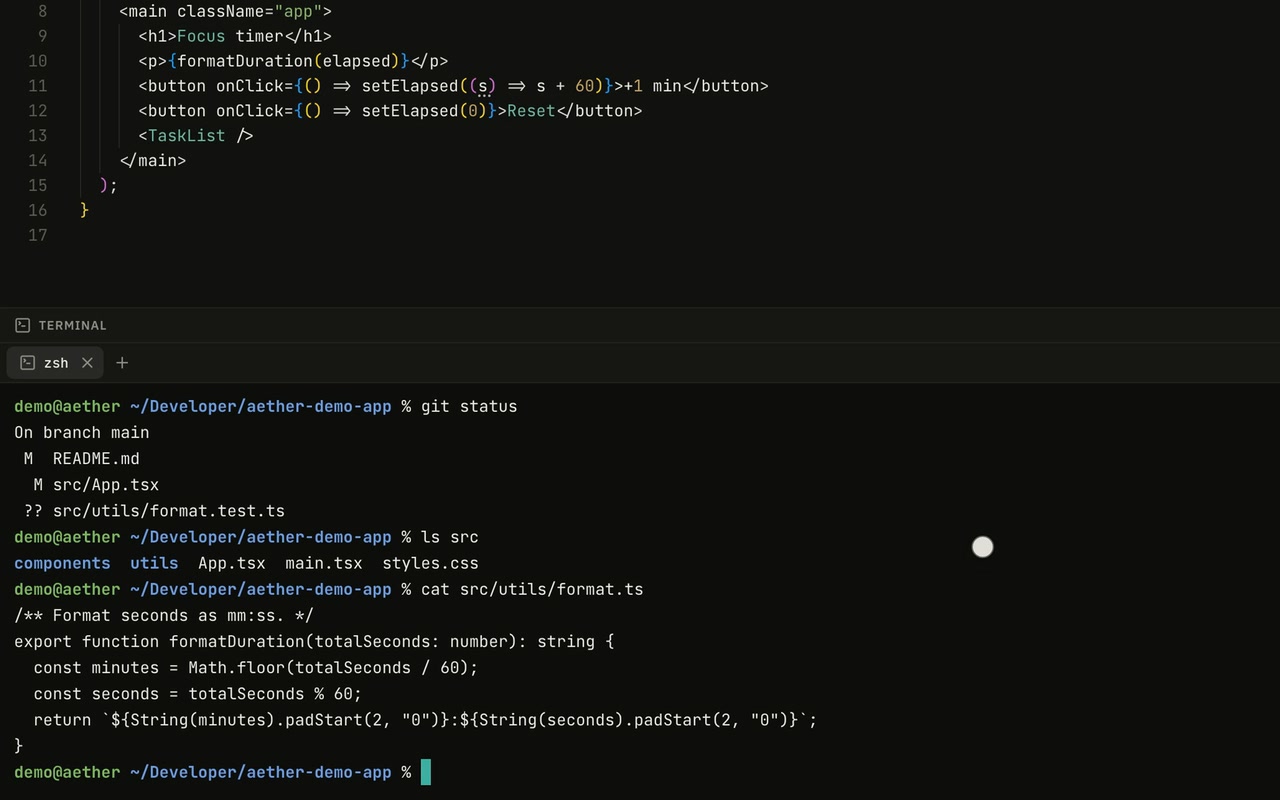Click the "return" template string line in terminal
The width and height of the screenshot is (1280, 800).
425,720
